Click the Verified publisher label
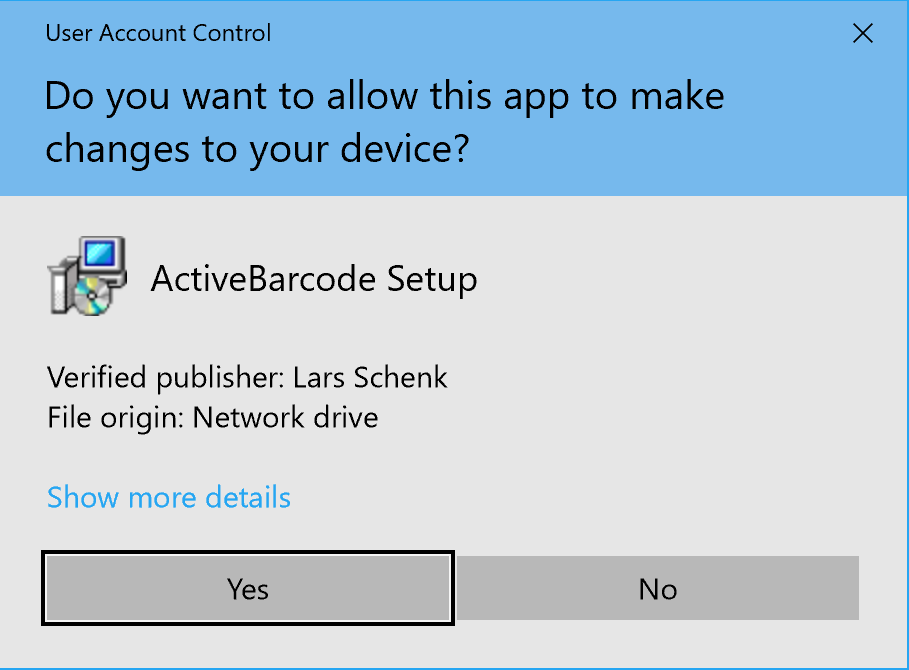 point(166,378)
